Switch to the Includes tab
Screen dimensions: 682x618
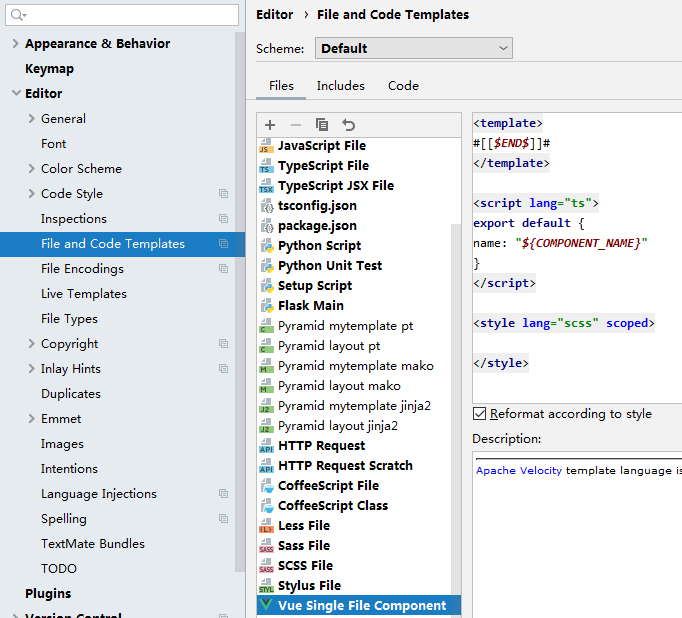341,86
